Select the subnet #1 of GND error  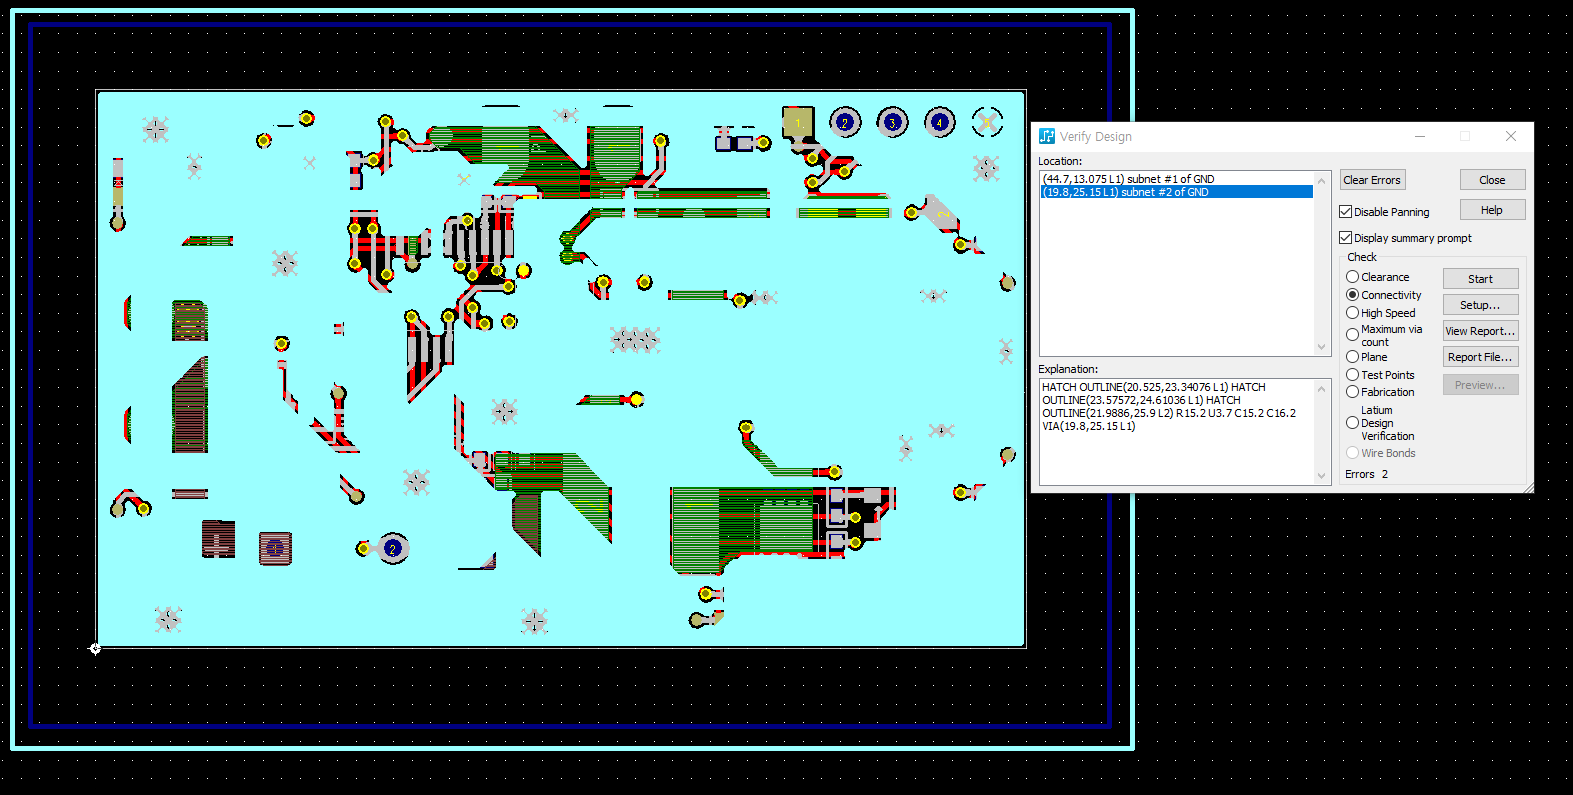click(1128, 179)
